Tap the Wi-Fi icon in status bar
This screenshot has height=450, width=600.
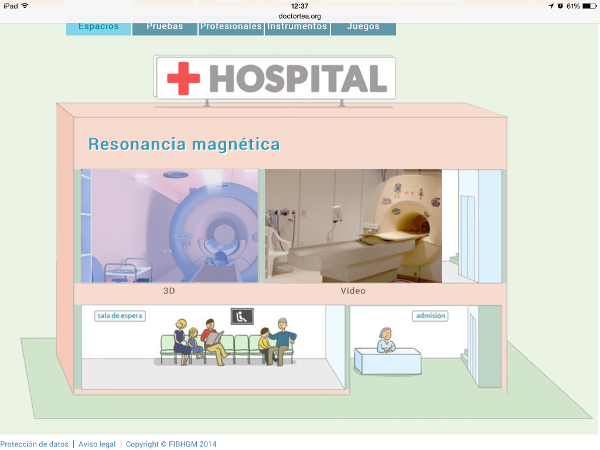pyautogui.click(x=25, y=5)
